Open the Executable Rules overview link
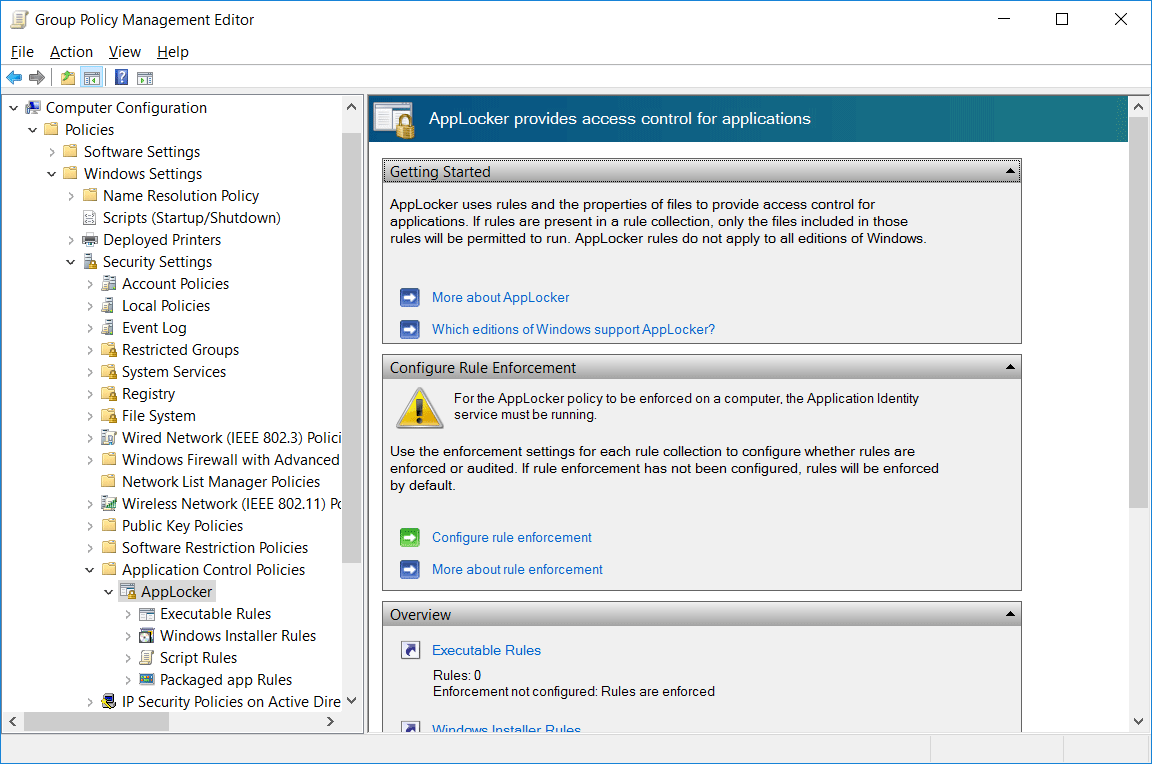The image size is (1152, 764). tap(486, 650)
